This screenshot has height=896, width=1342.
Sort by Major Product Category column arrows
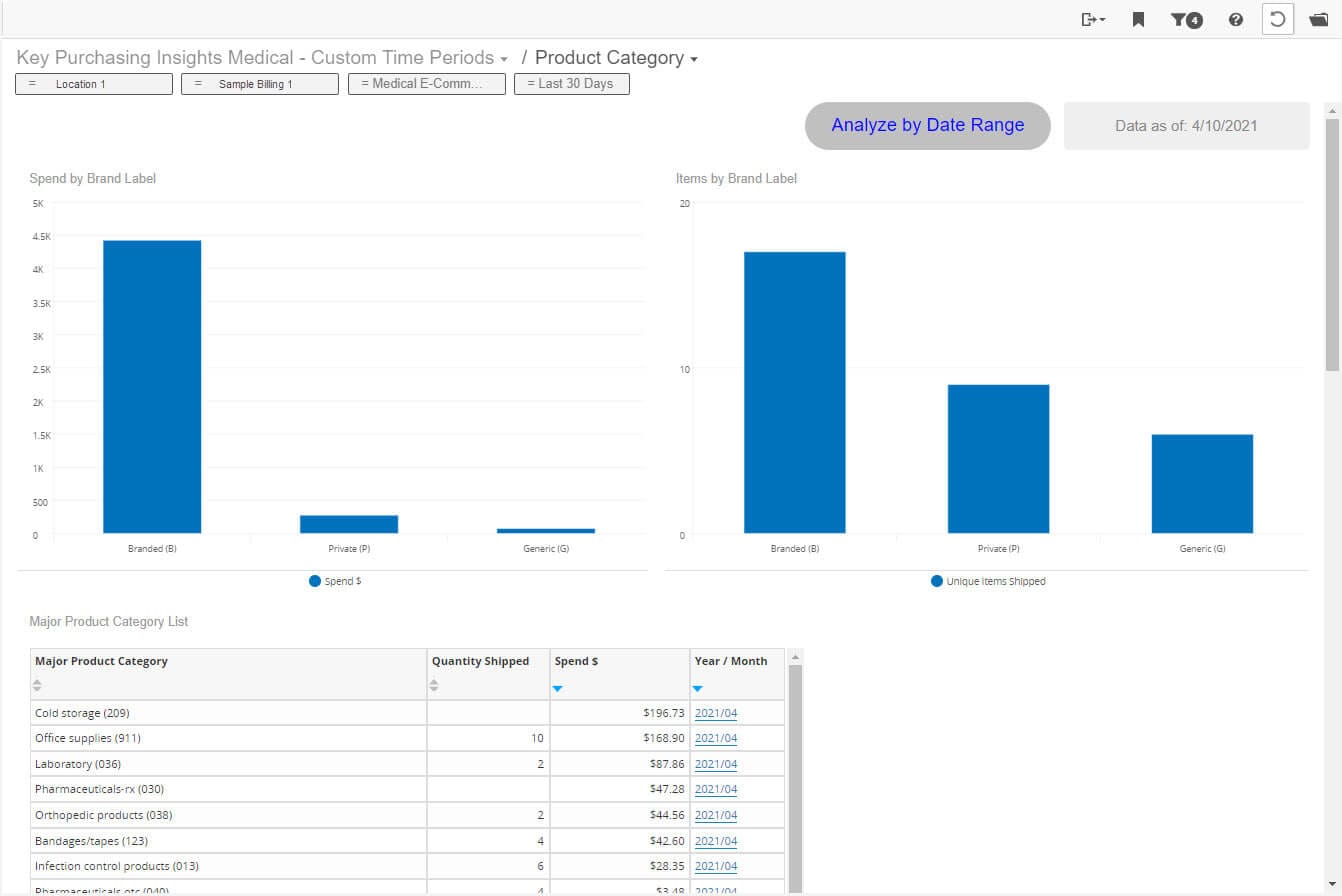37,685
